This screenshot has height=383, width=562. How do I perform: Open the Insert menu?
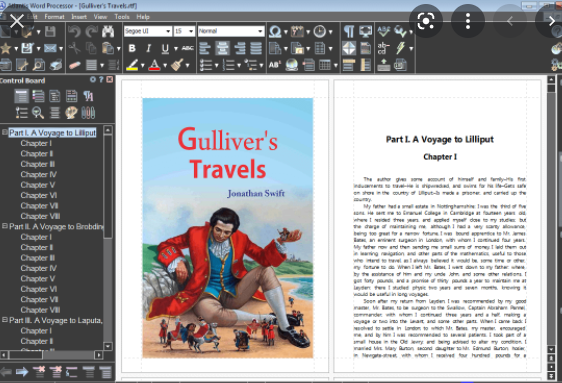coord(79,17)
